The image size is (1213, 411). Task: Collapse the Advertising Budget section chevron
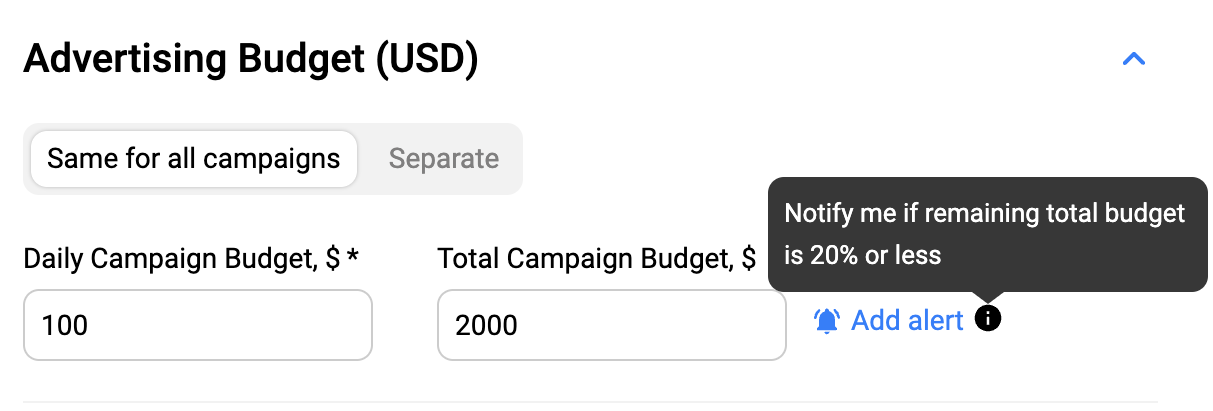[1133, 59]
